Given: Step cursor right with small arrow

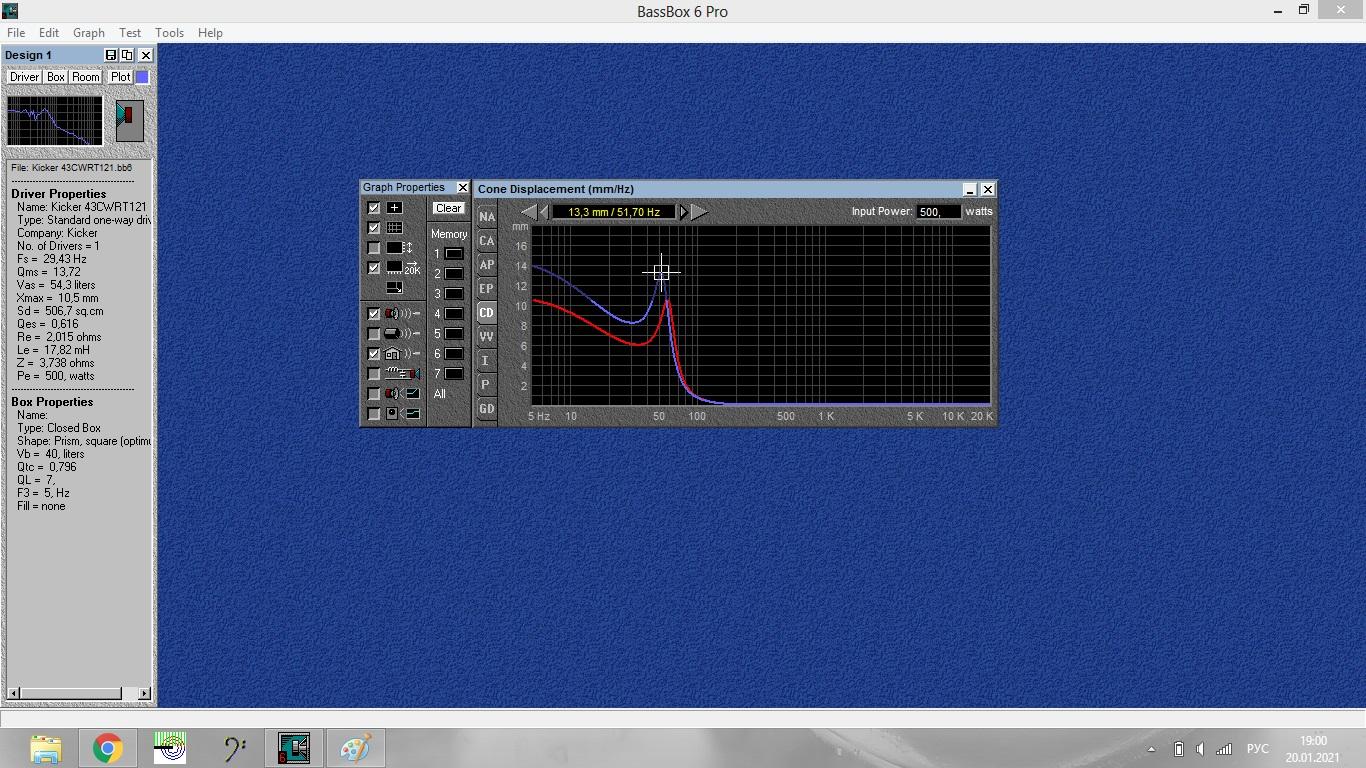Looking at the screenshot, I should click(684, 212).
